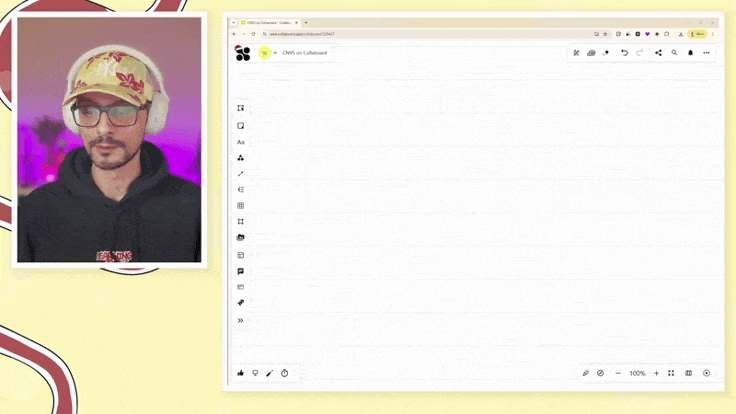Image resolution: width=736 pixels, height=414 pixels.
Task: Select the connector line tool
Action: tap(240, 174)
